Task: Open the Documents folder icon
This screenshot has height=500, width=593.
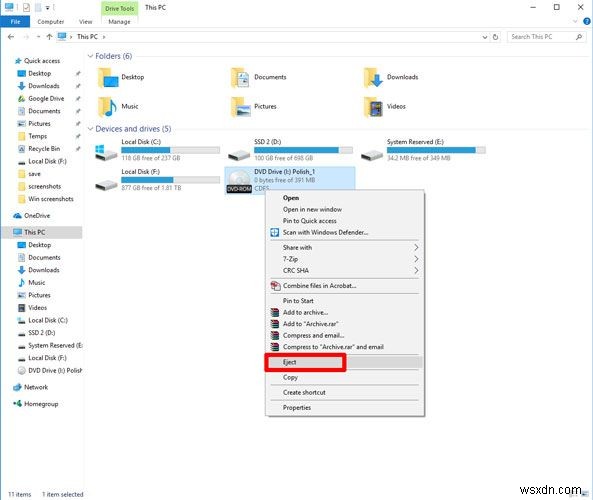Action: [240, 78]
